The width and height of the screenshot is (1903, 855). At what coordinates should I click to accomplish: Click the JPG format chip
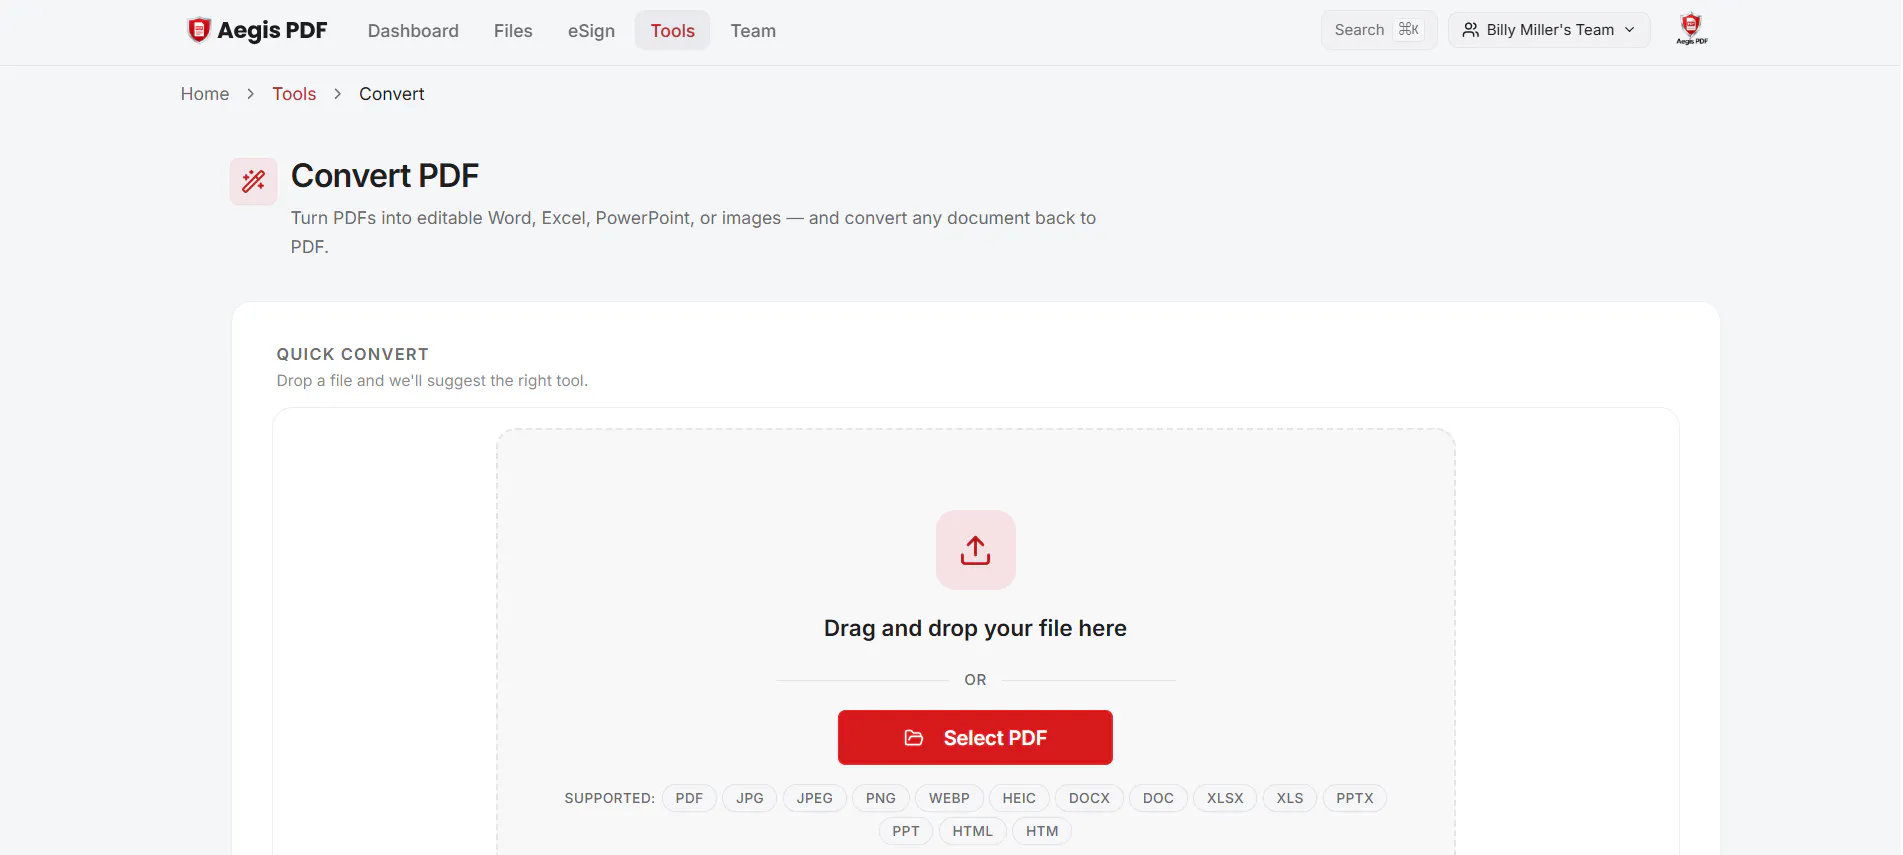(750, 798)
